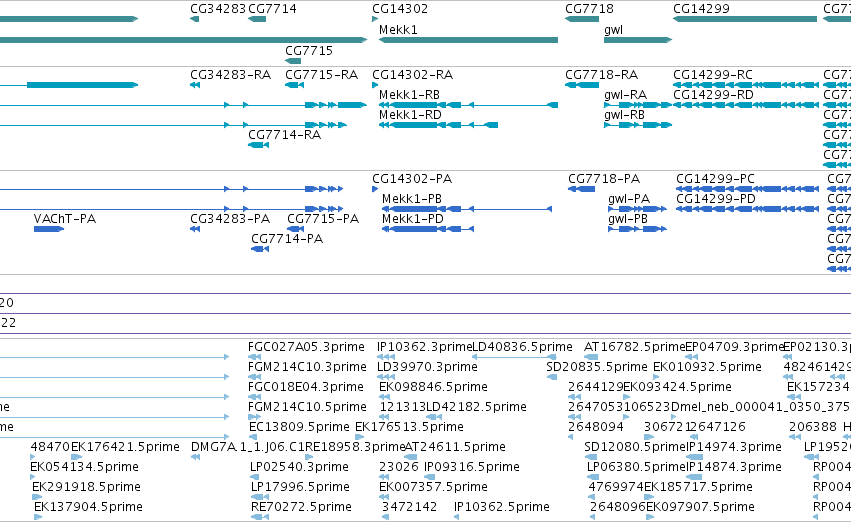851x522 pixels.
Task: Click EST IP09316.5prime
Action: pyautogui.click(x=472, y=467)
